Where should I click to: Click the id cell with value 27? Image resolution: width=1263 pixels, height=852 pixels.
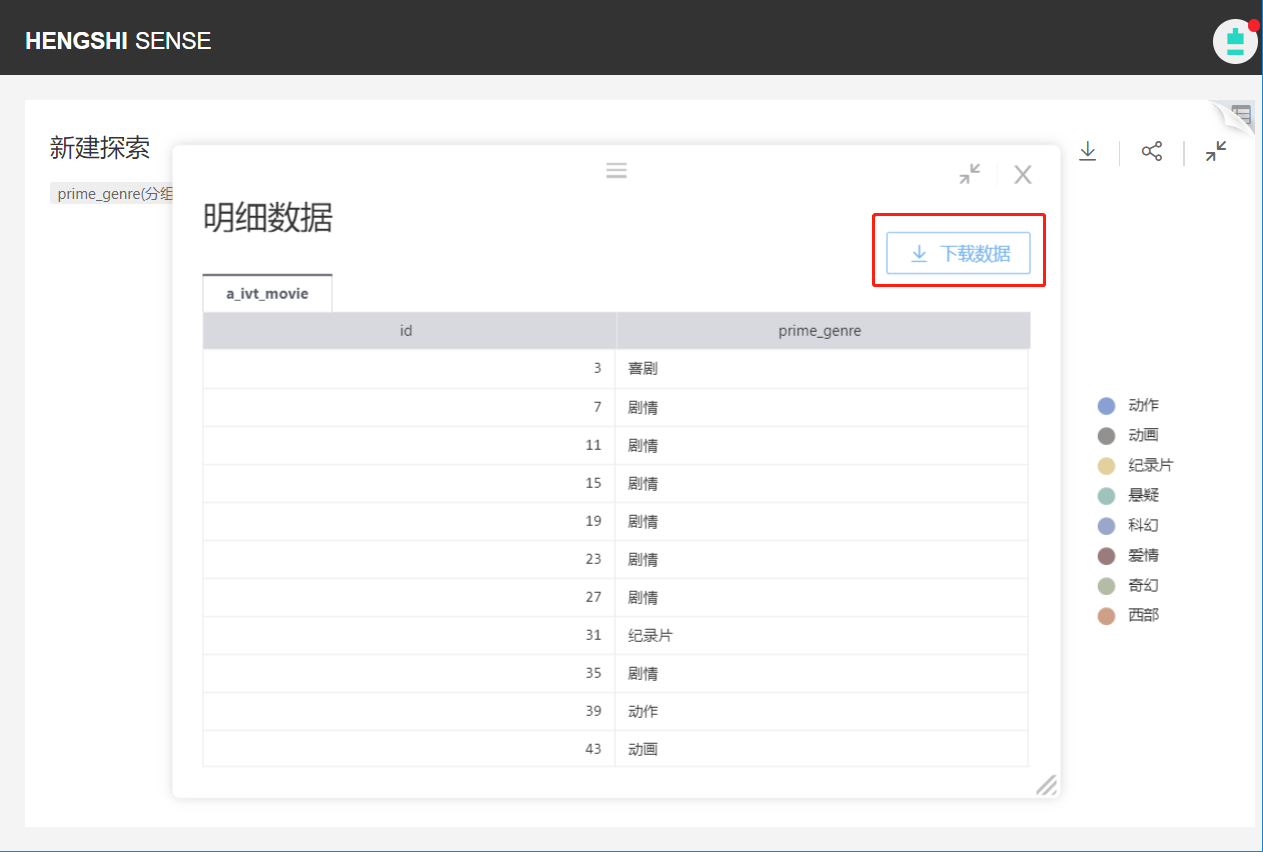point(409,597)
